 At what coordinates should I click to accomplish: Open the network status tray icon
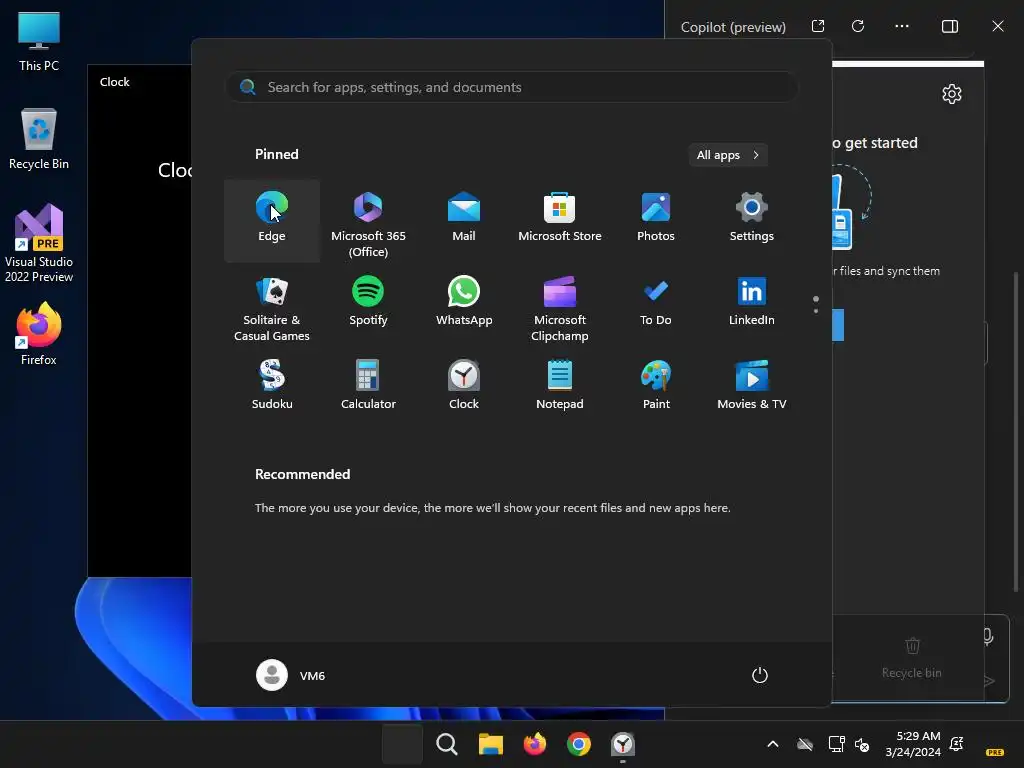click(x=836, y=744)
